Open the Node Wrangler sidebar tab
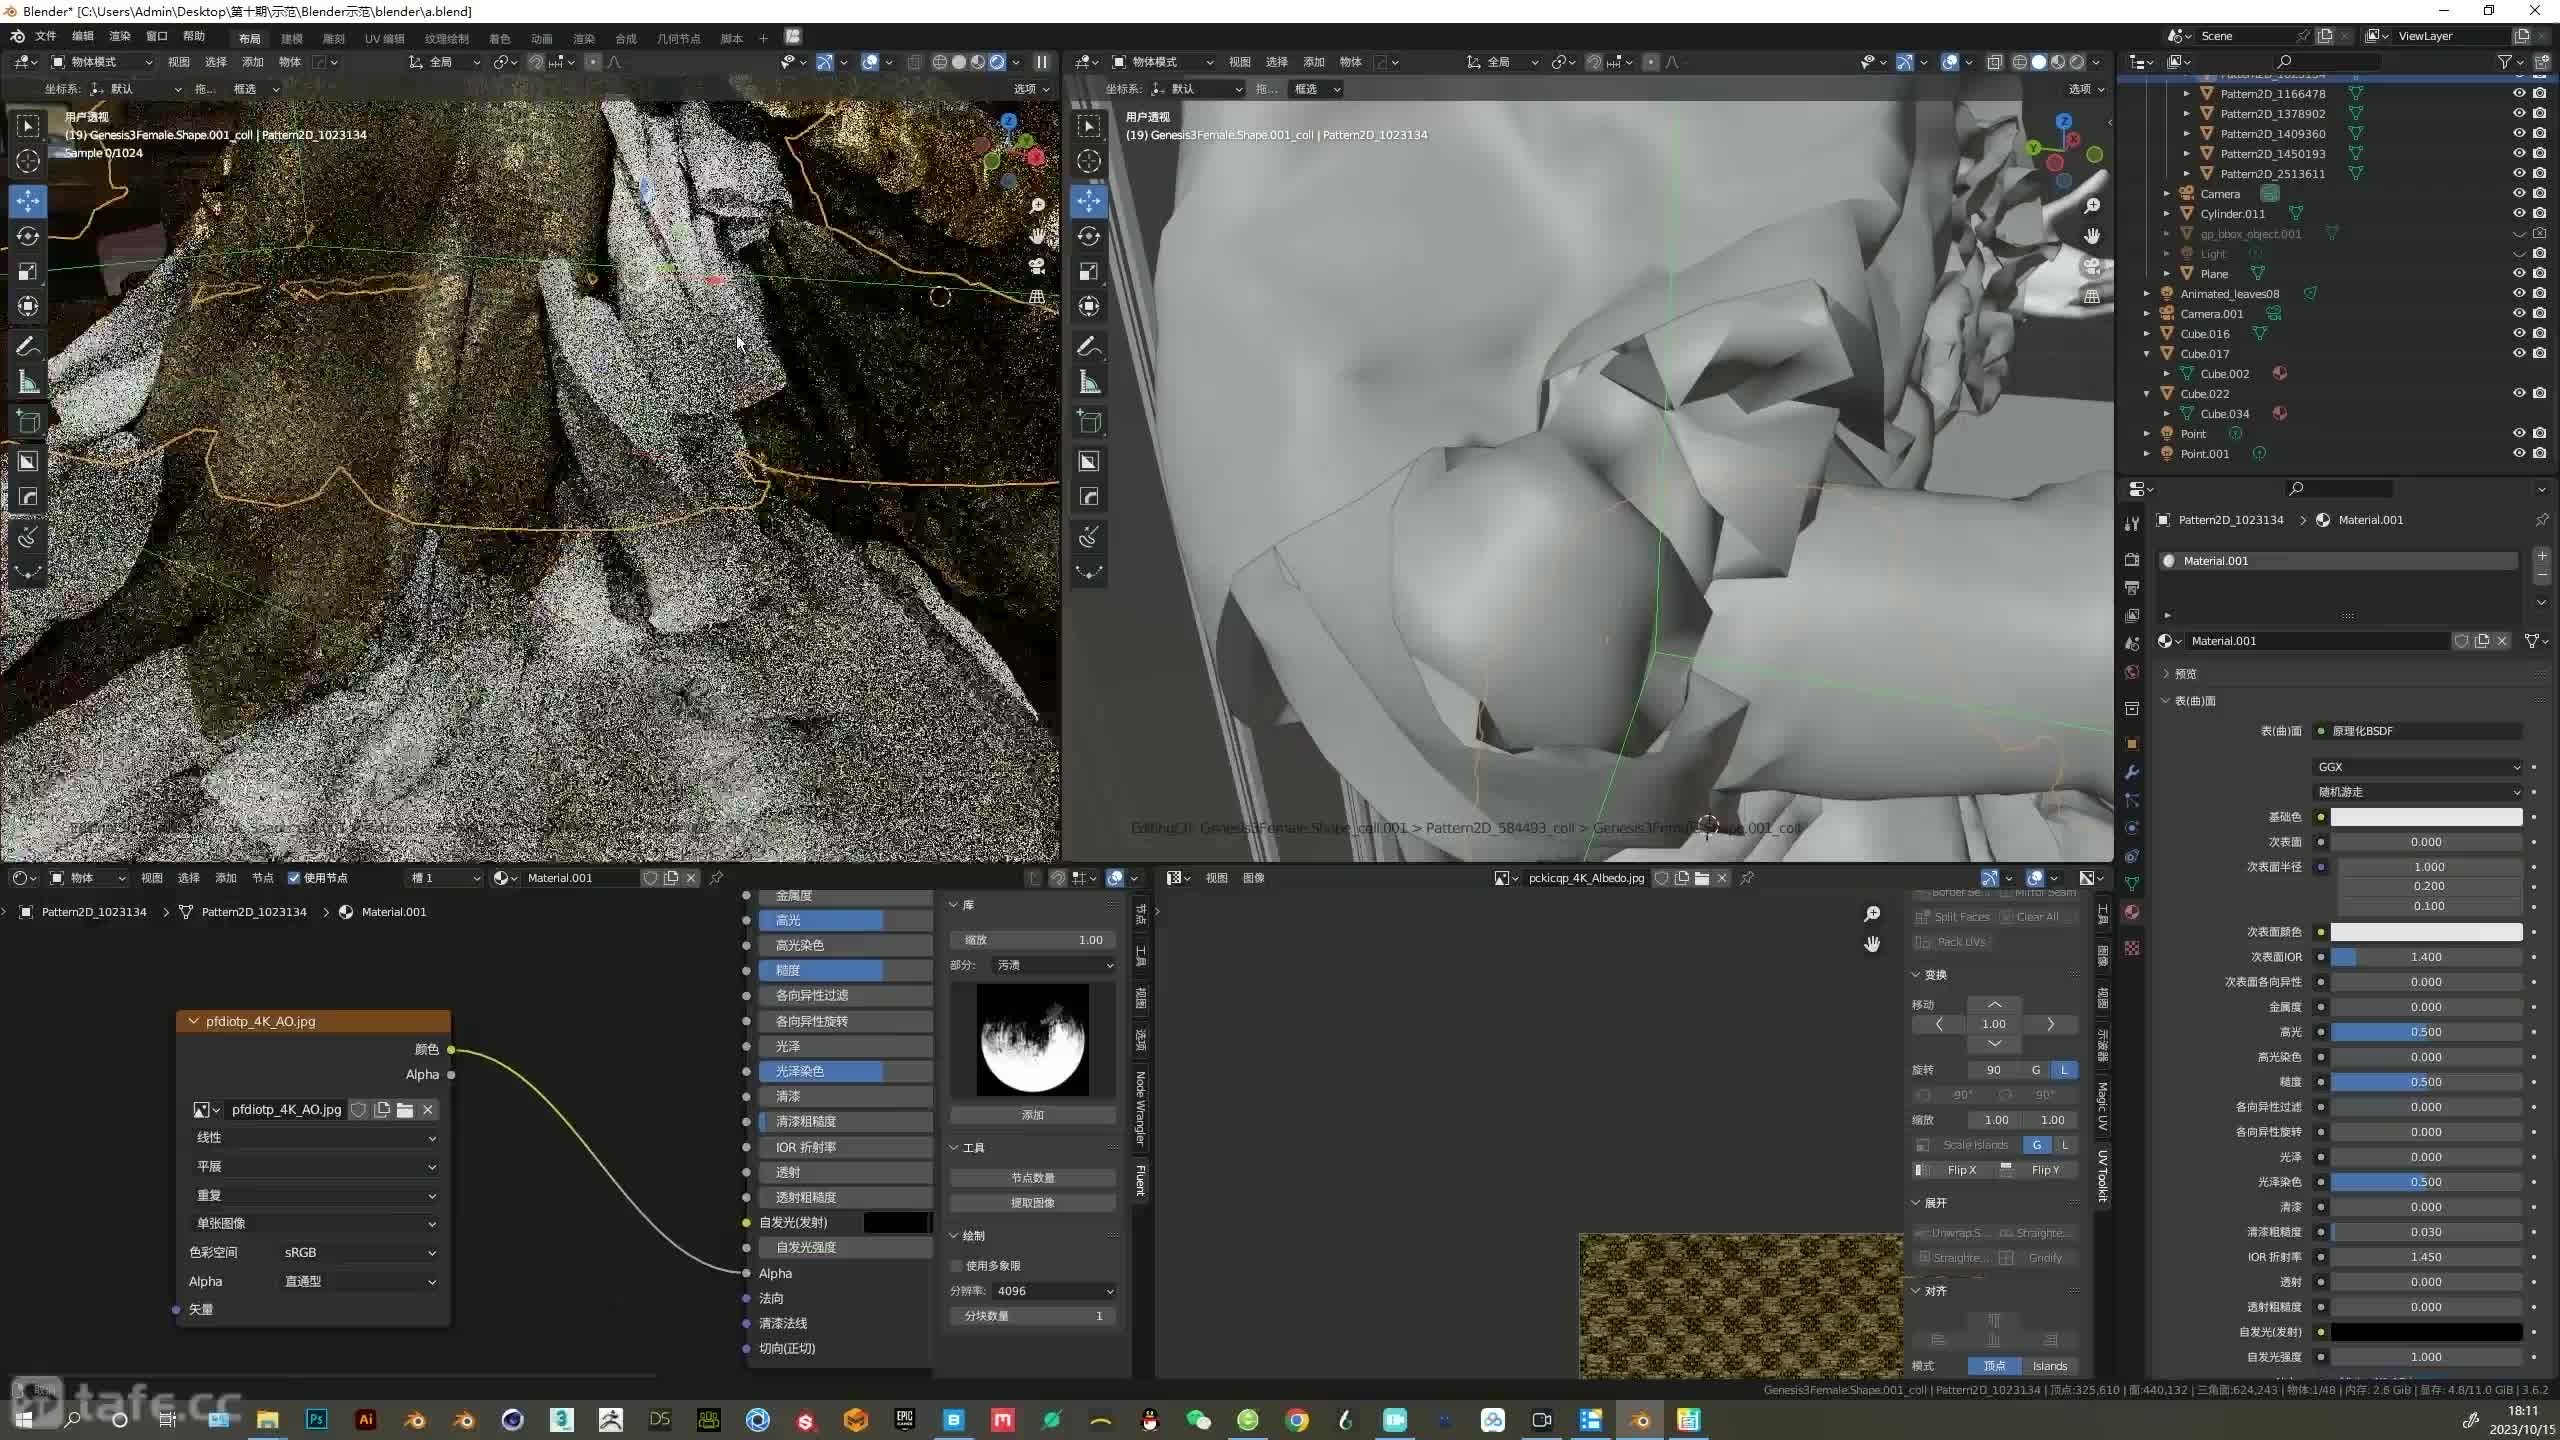The height and width of the screenshot is (1440, 2560). pyautogui.click(x=1140, y=1108)
